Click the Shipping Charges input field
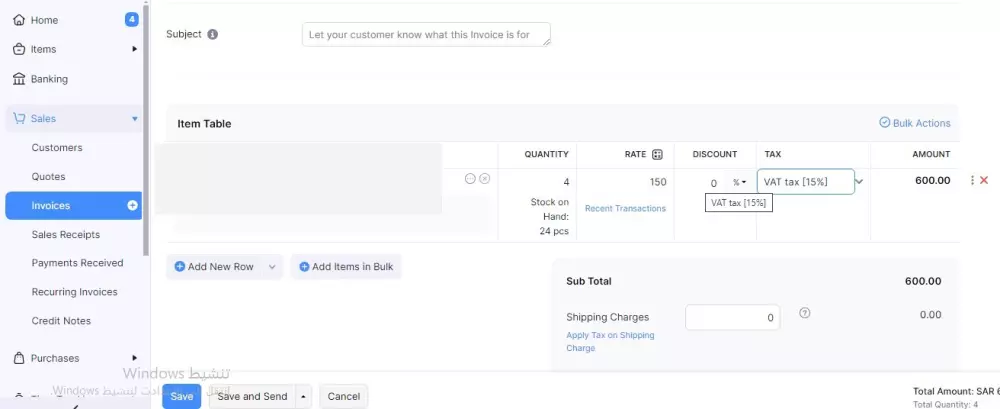 (732, 317)
